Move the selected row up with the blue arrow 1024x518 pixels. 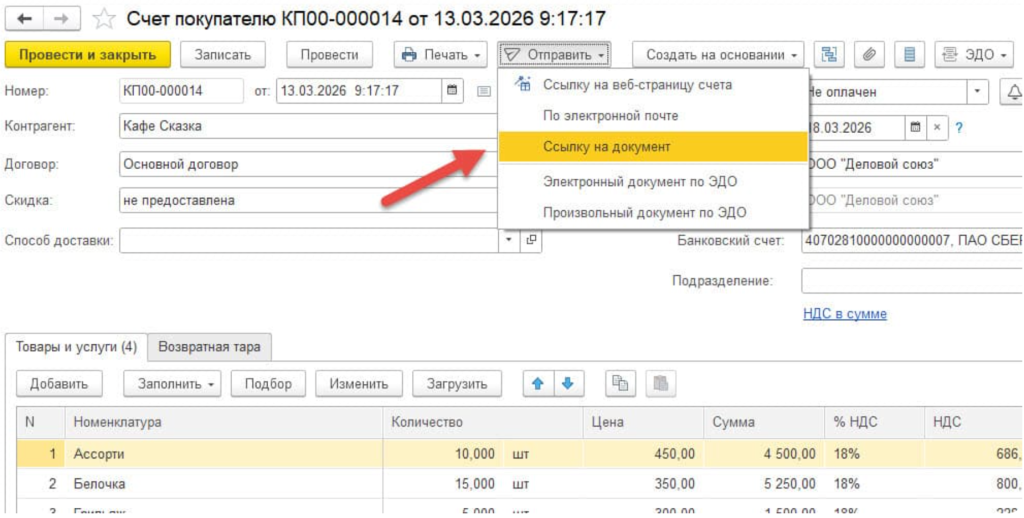pyautogui.click(x=538, y=384)
